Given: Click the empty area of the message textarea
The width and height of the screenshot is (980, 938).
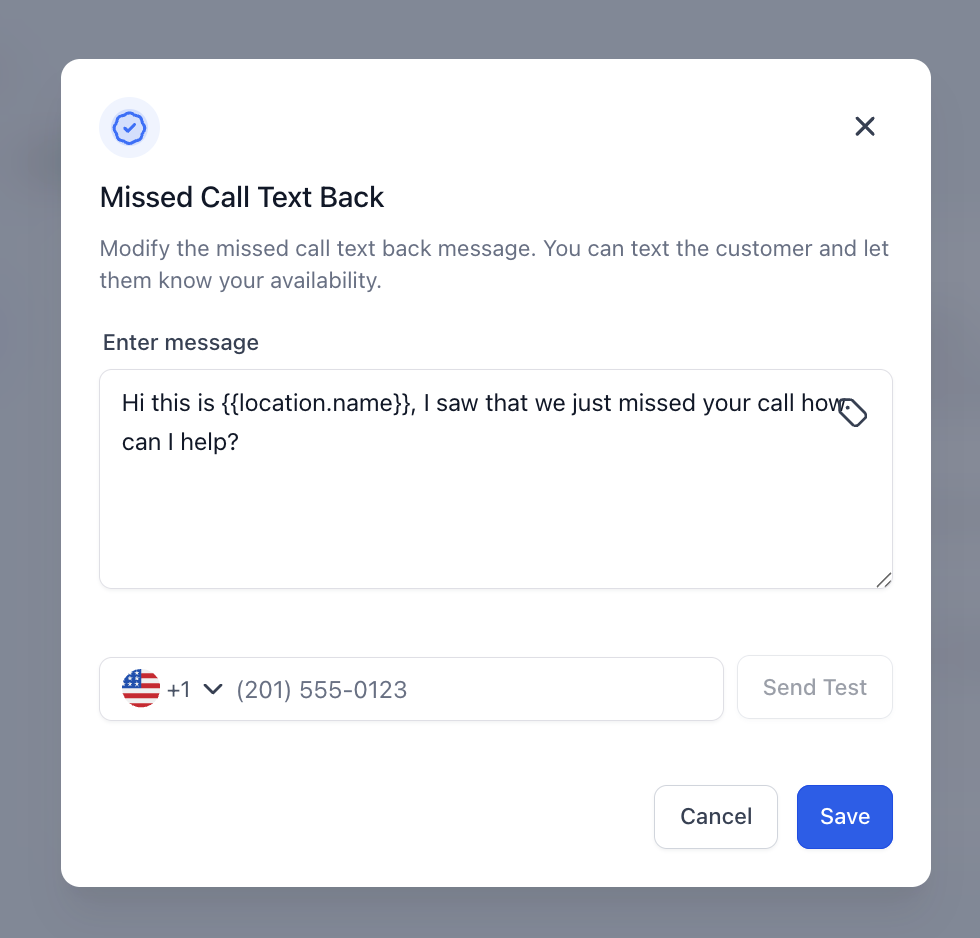Looking at the screenshot, I should (x=495, y=520).
